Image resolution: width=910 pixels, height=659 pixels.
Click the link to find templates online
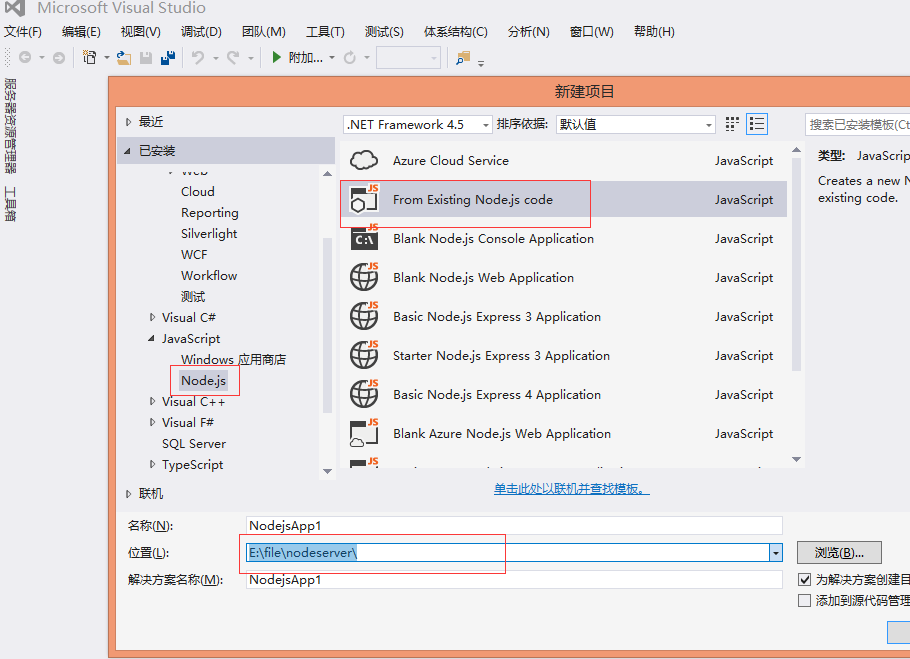coord(572,489)
